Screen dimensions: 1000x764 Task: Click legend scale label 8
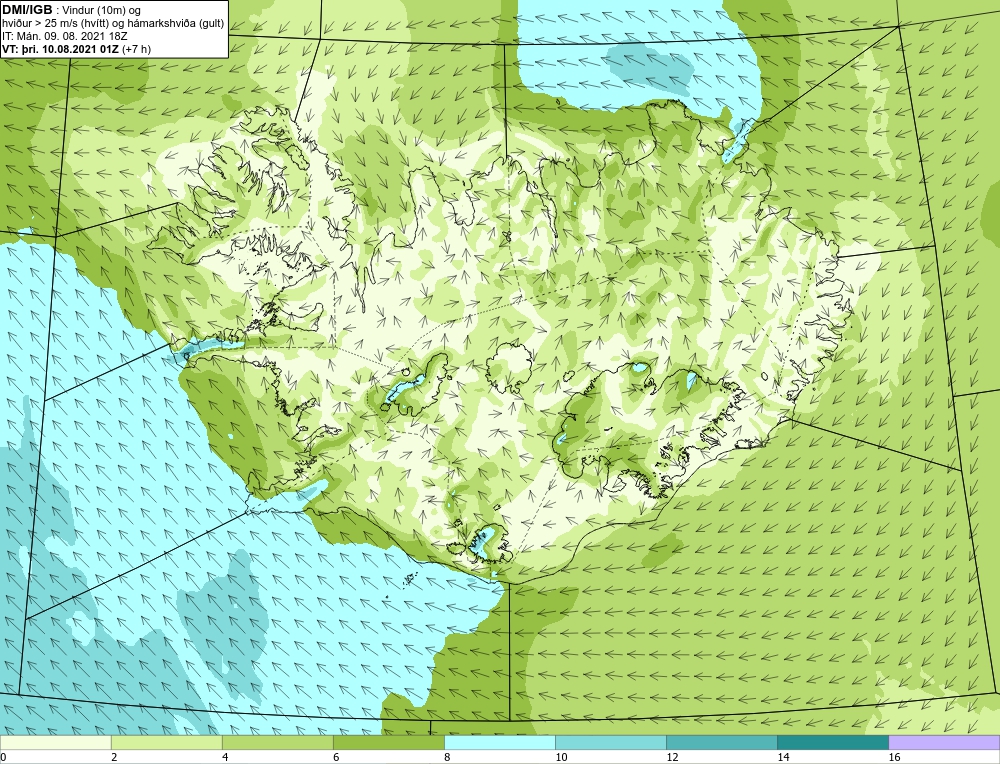pyautogui.click(x=447, y=757)
